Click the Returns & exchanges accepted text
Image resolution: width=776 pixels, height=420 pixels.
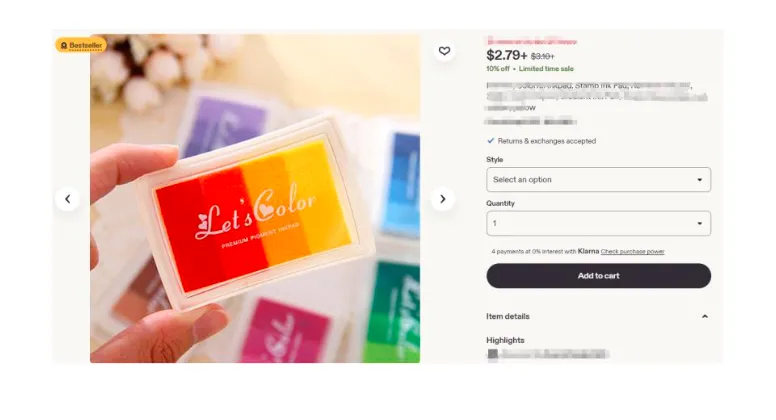click(547, 141)
